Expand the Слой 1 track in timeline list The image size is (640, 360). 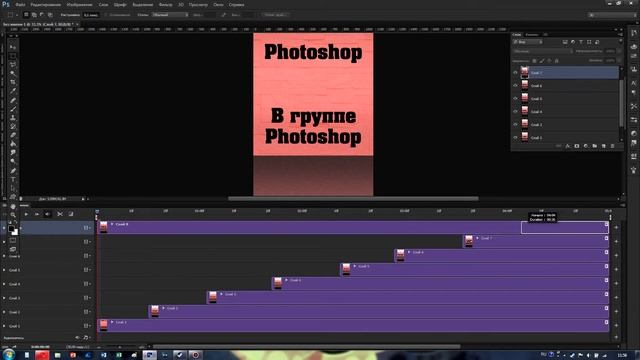[4, 326]
